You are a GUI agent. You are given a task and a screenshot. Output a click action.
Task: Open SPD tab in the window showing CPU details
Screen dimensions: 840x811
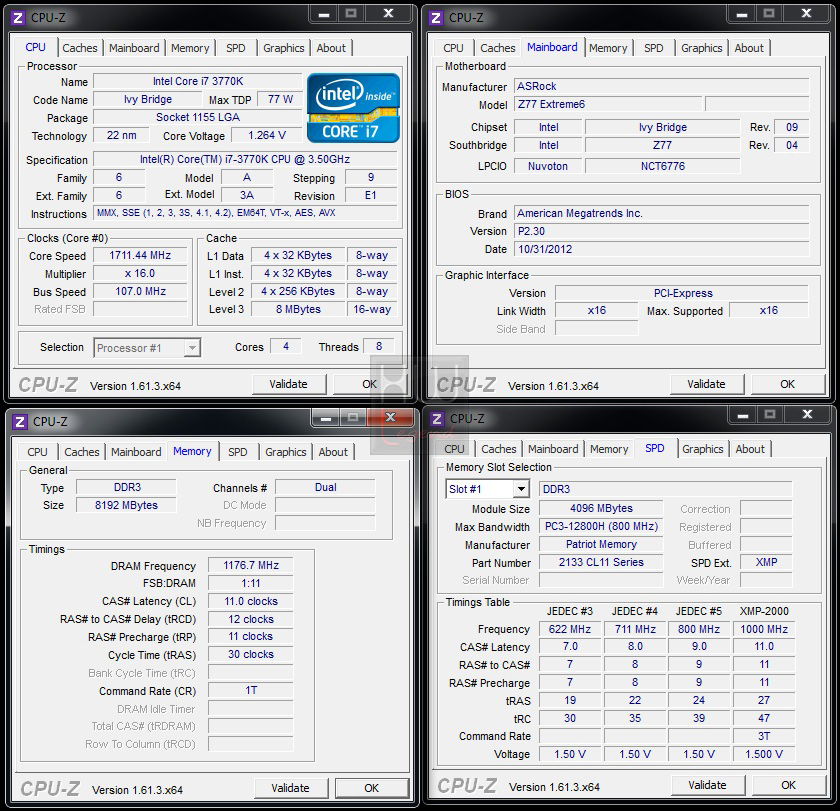236,48
